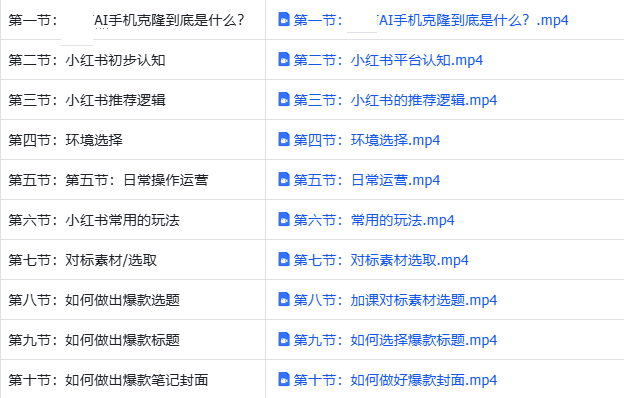Select the cell text 第九节：如何做出爆款标题
This screenshot has width=624, height=398.
(x=94, y=340)
